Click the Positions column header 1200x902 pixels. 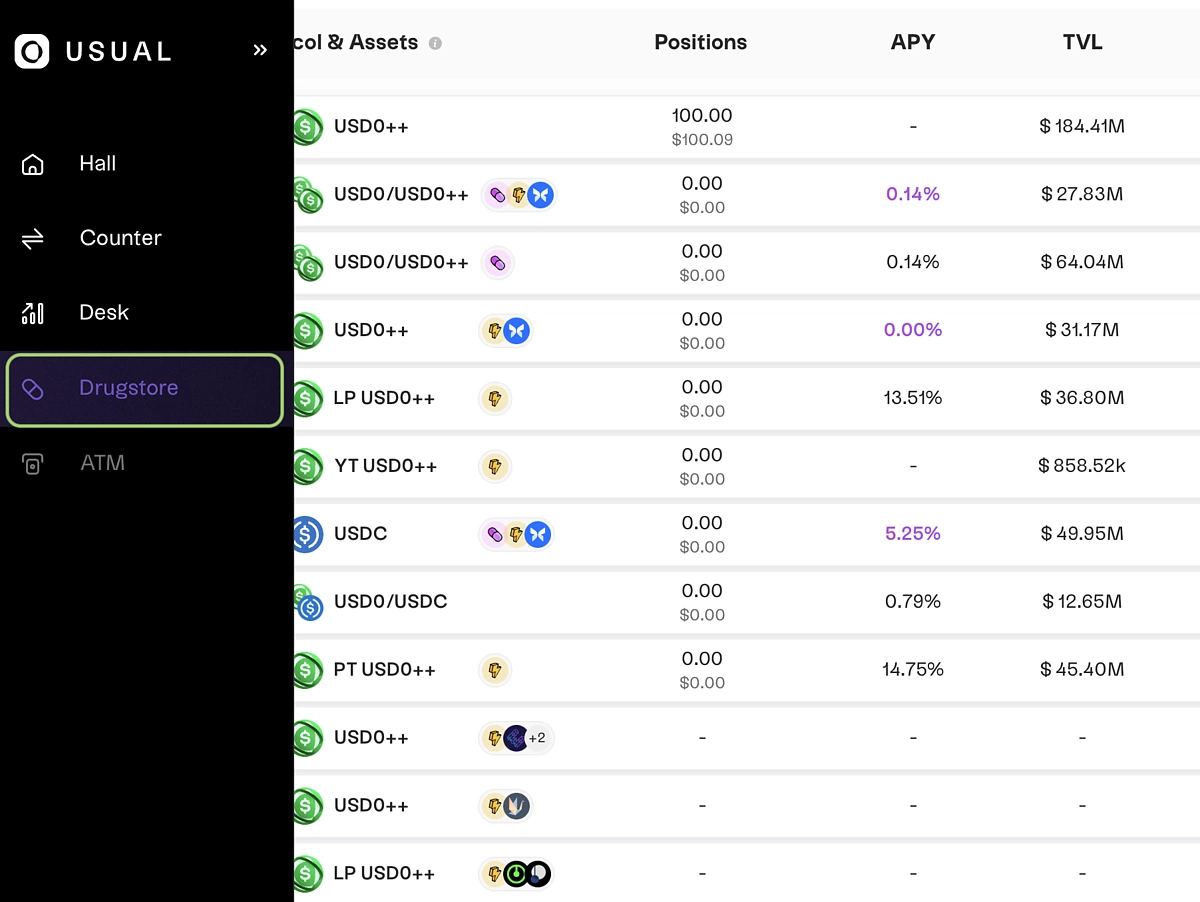[x=701, y=42]
